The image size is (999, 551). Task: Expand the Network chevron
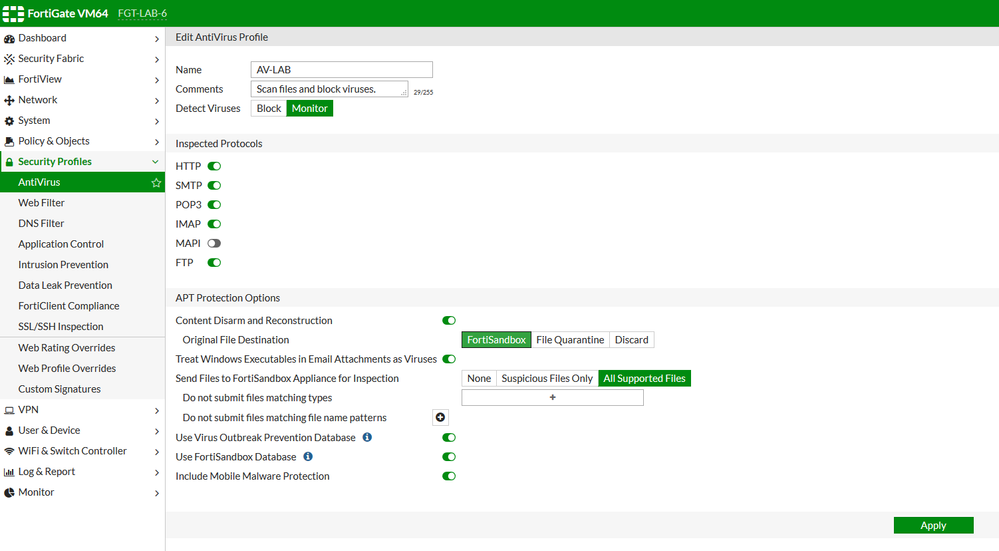[x=157, y=101]
